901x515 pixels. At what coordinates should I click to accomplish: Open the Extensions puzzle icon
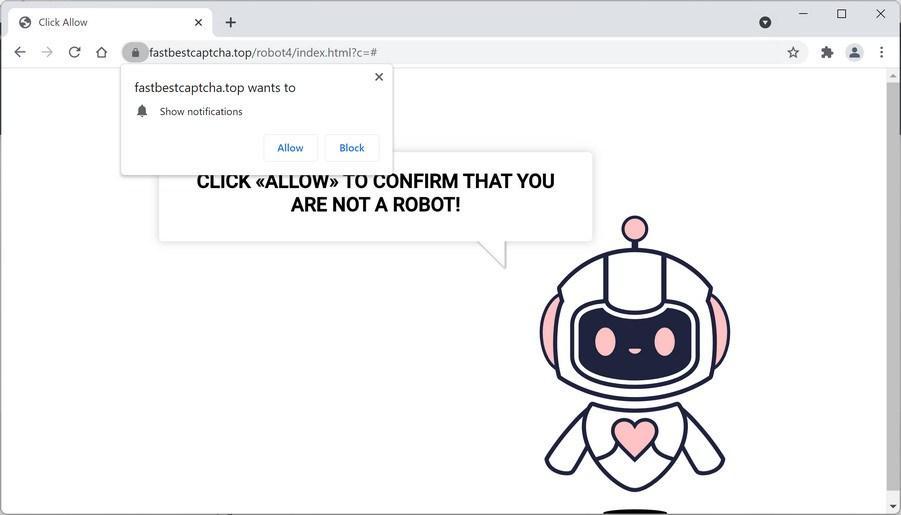827,52
